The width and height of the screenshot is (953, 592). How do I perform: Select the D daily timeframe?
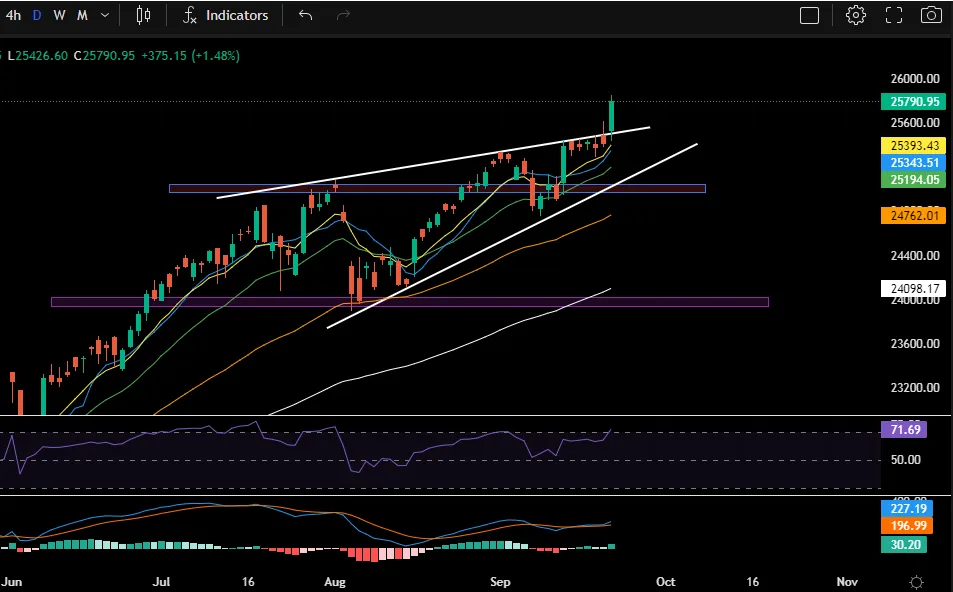point(37,15)
